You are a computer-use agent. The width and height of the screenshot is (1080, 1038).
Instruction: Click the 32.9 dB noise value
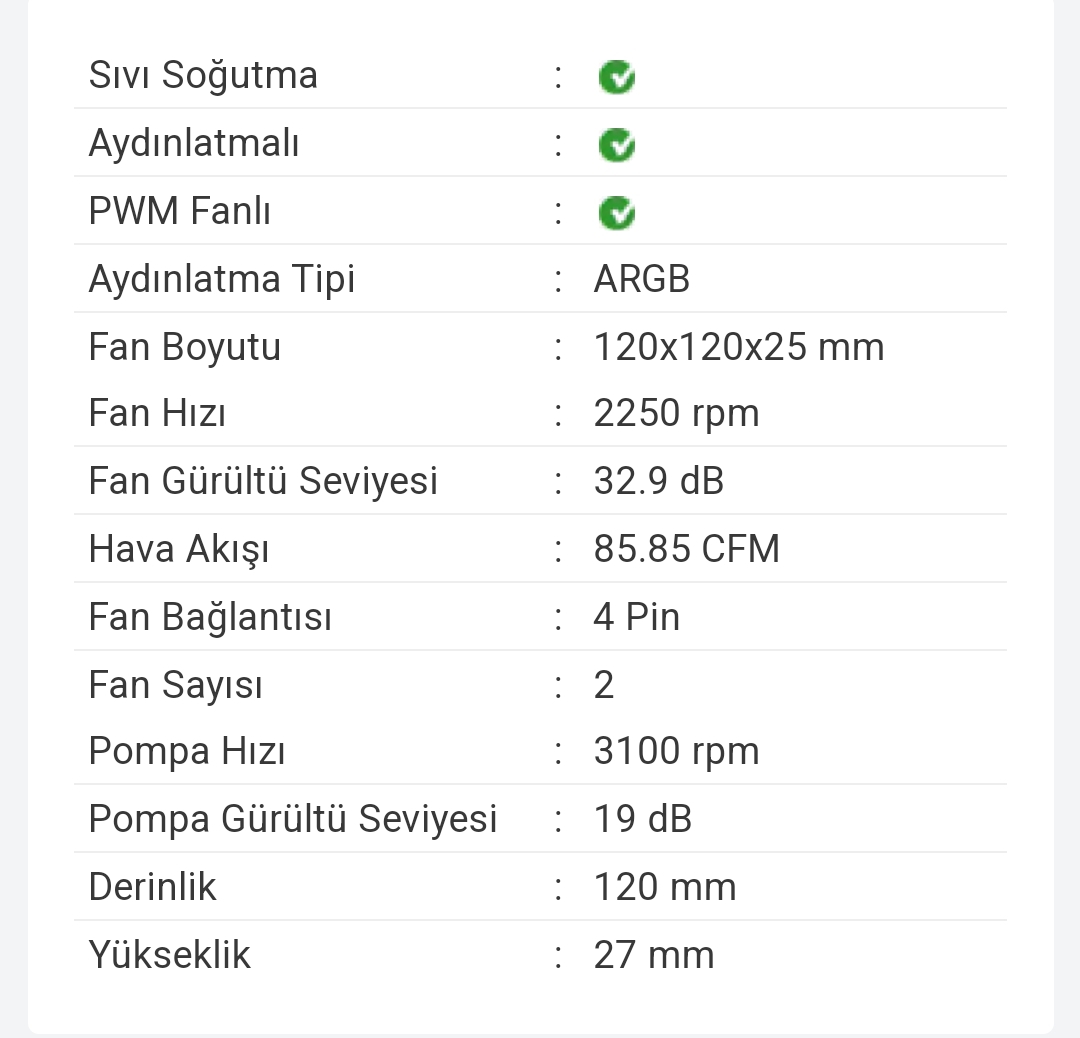tap(658, 481)
